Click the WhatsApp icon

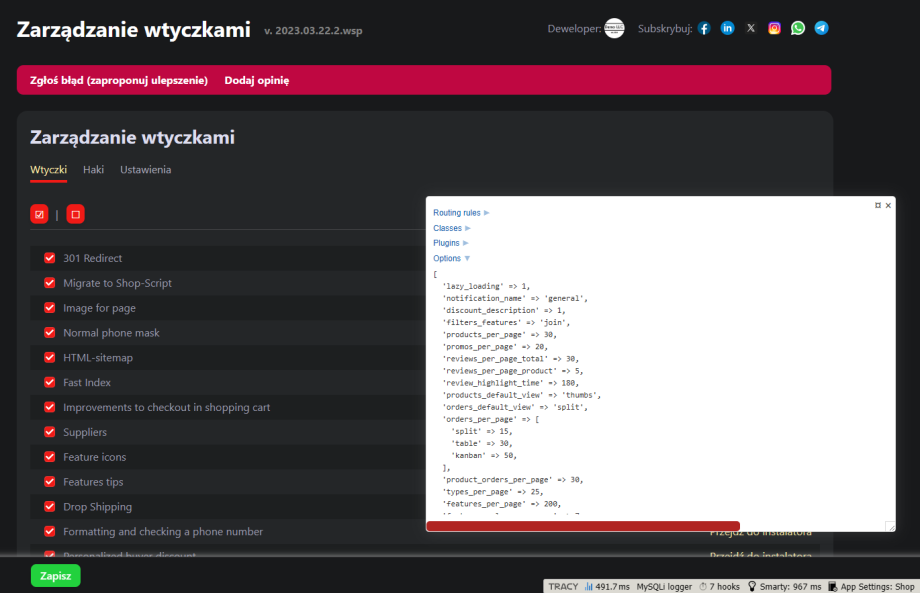798,28
